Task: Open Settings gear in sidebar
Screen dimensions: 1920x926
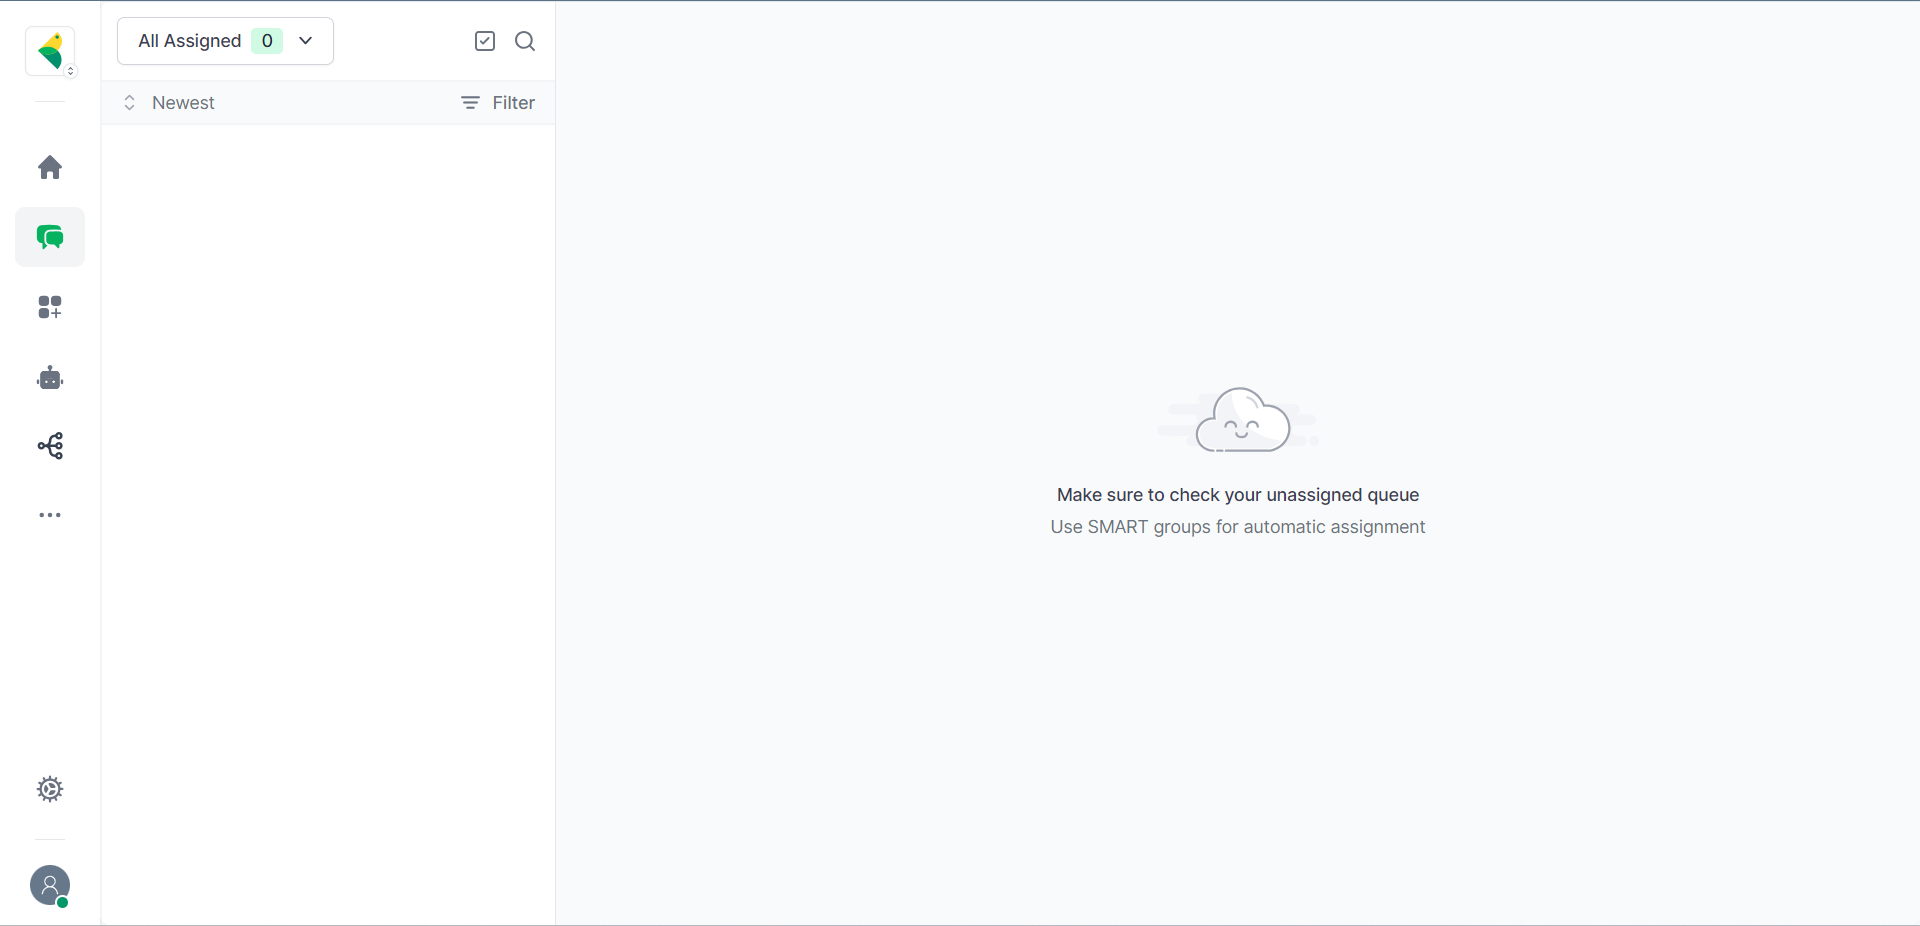Action: [50, 789]
